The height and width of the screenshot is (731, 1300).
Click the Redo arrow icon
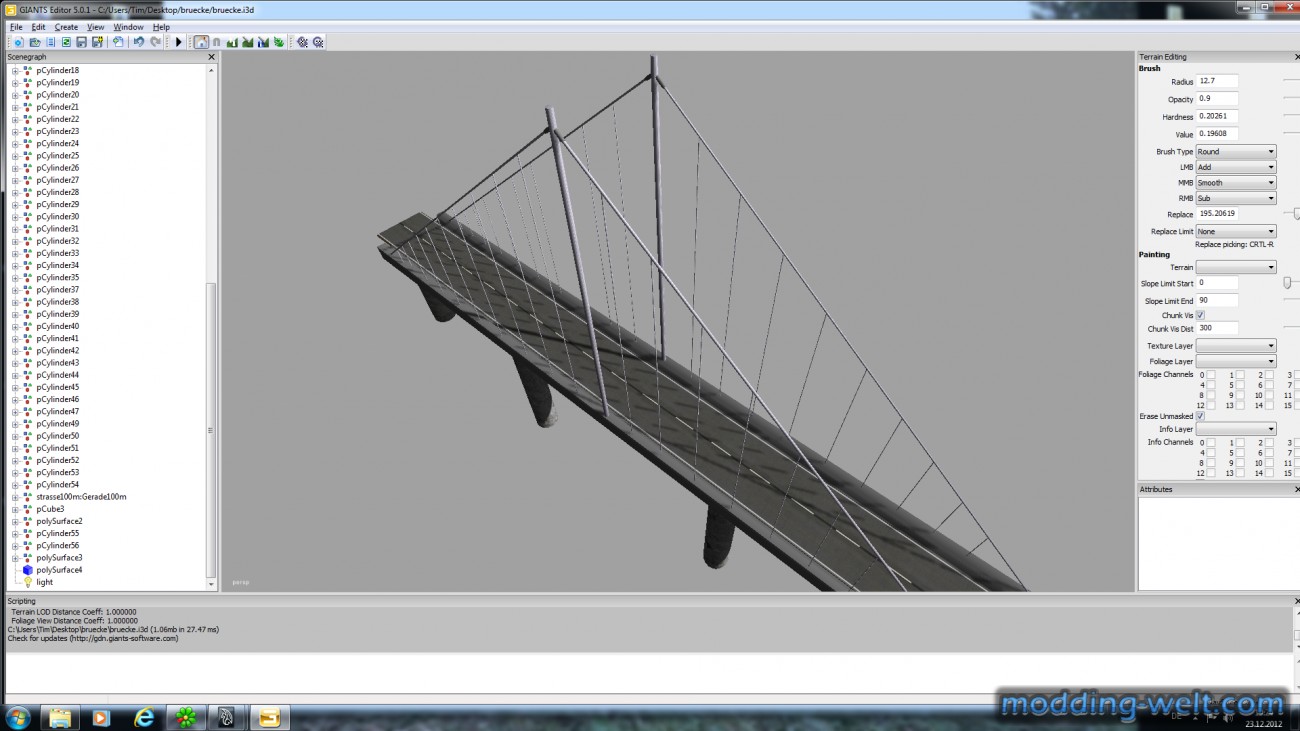tap(155, 42)
